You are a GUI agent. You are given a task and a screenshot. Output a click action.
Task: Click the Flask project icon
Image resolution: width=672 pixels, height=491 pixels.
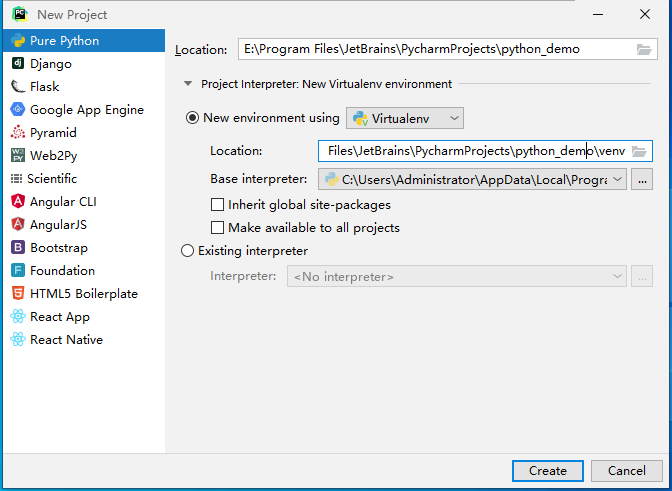click(18, 87)
